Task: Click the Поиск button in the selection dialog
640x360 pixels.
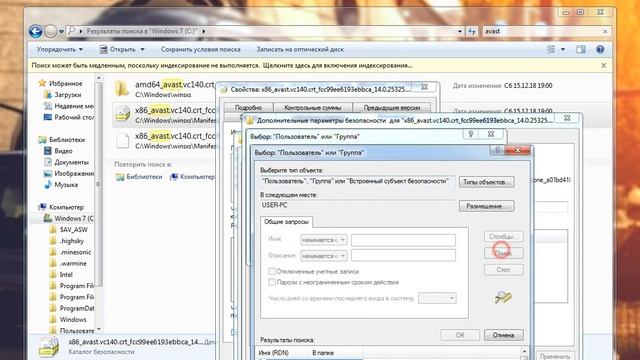Action: (503, 253)
